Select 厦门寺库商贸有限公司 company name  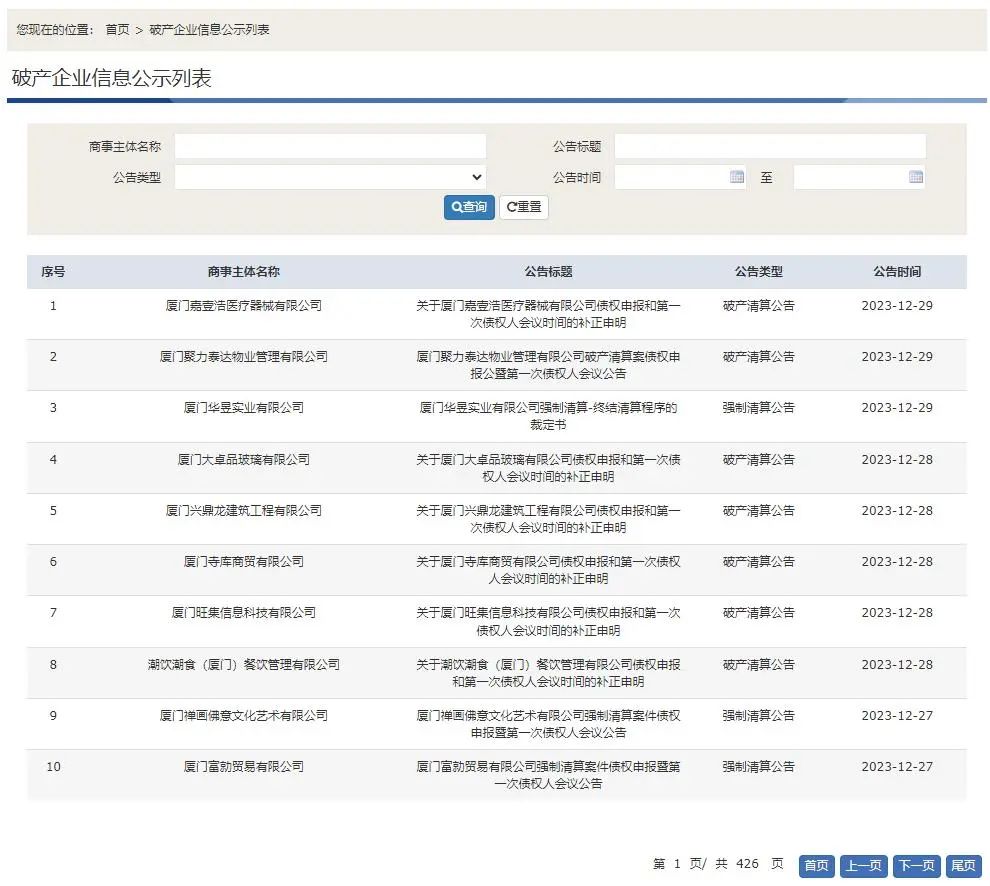[244, 562]
